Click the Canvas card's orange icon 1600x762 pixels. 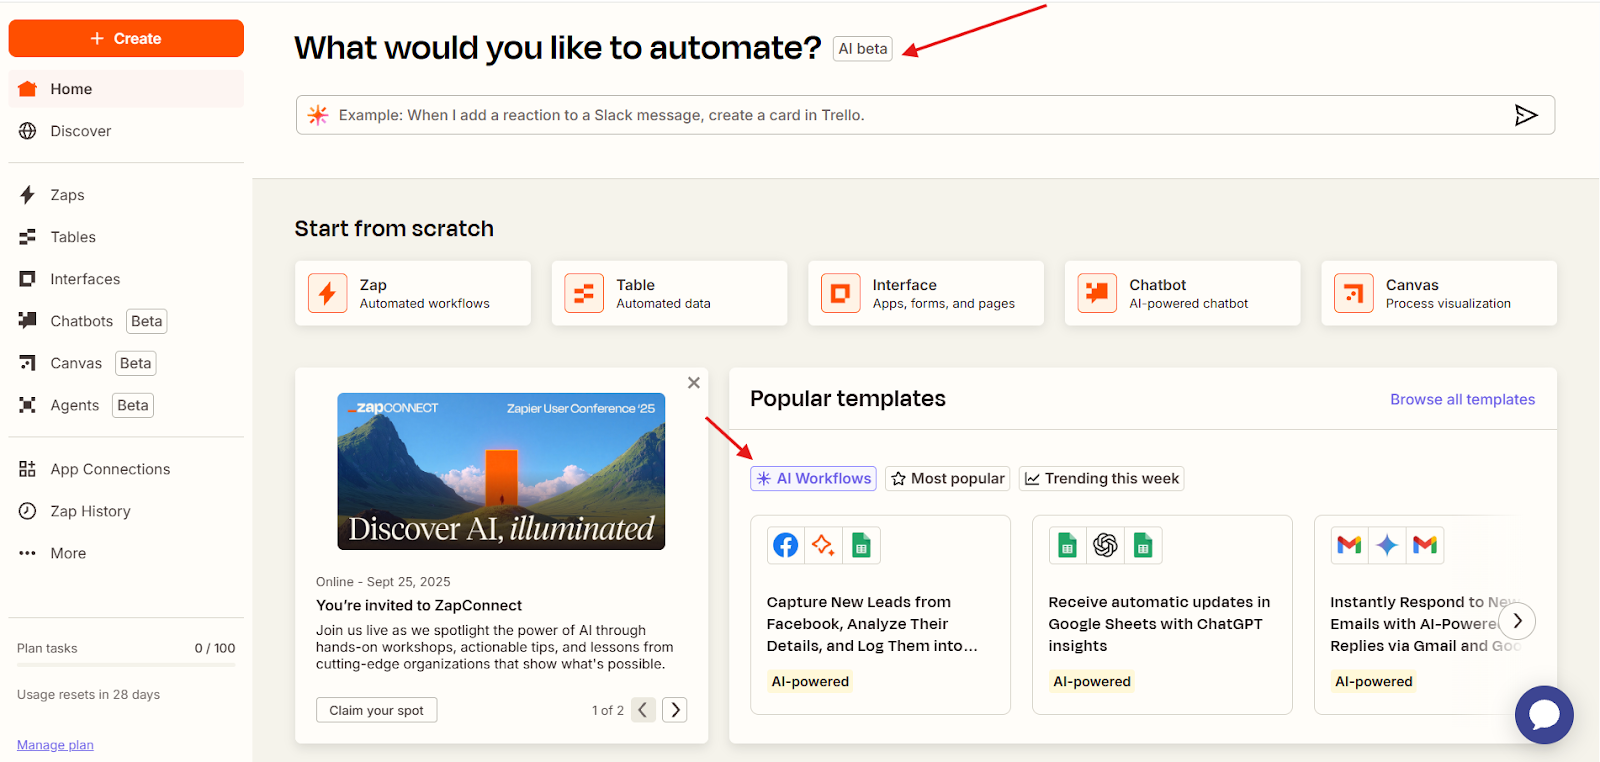point(1354,294)
